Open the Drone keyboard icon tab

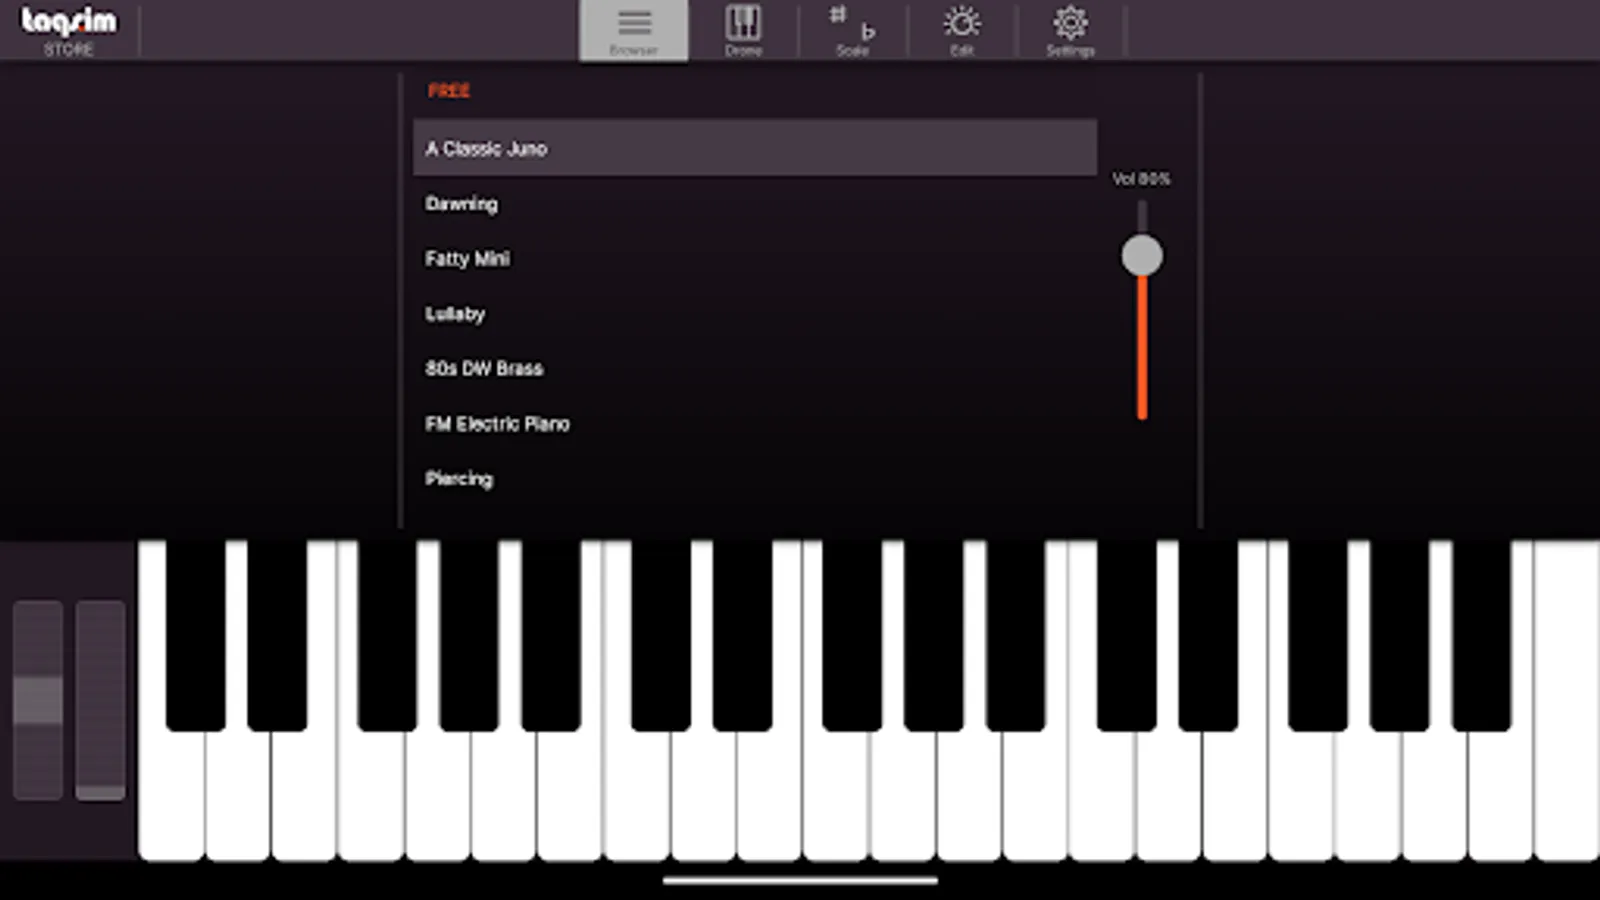[743, 31]
